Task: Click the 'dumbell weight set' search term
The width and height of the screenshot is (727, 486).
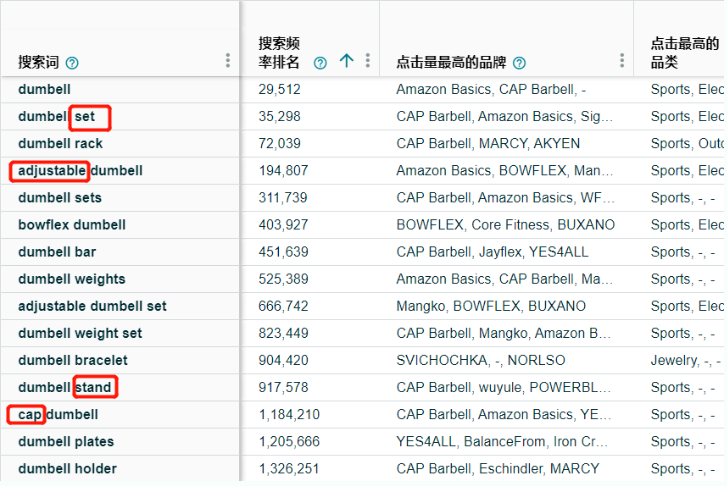Action: (x=80, y=333)
